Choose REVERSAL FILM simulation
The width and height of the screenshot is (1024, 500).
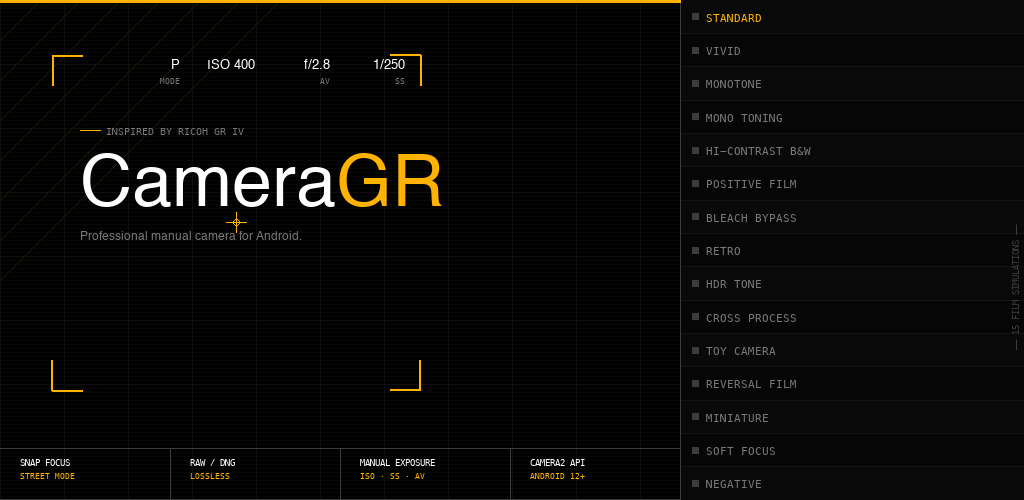click(852, 384)
